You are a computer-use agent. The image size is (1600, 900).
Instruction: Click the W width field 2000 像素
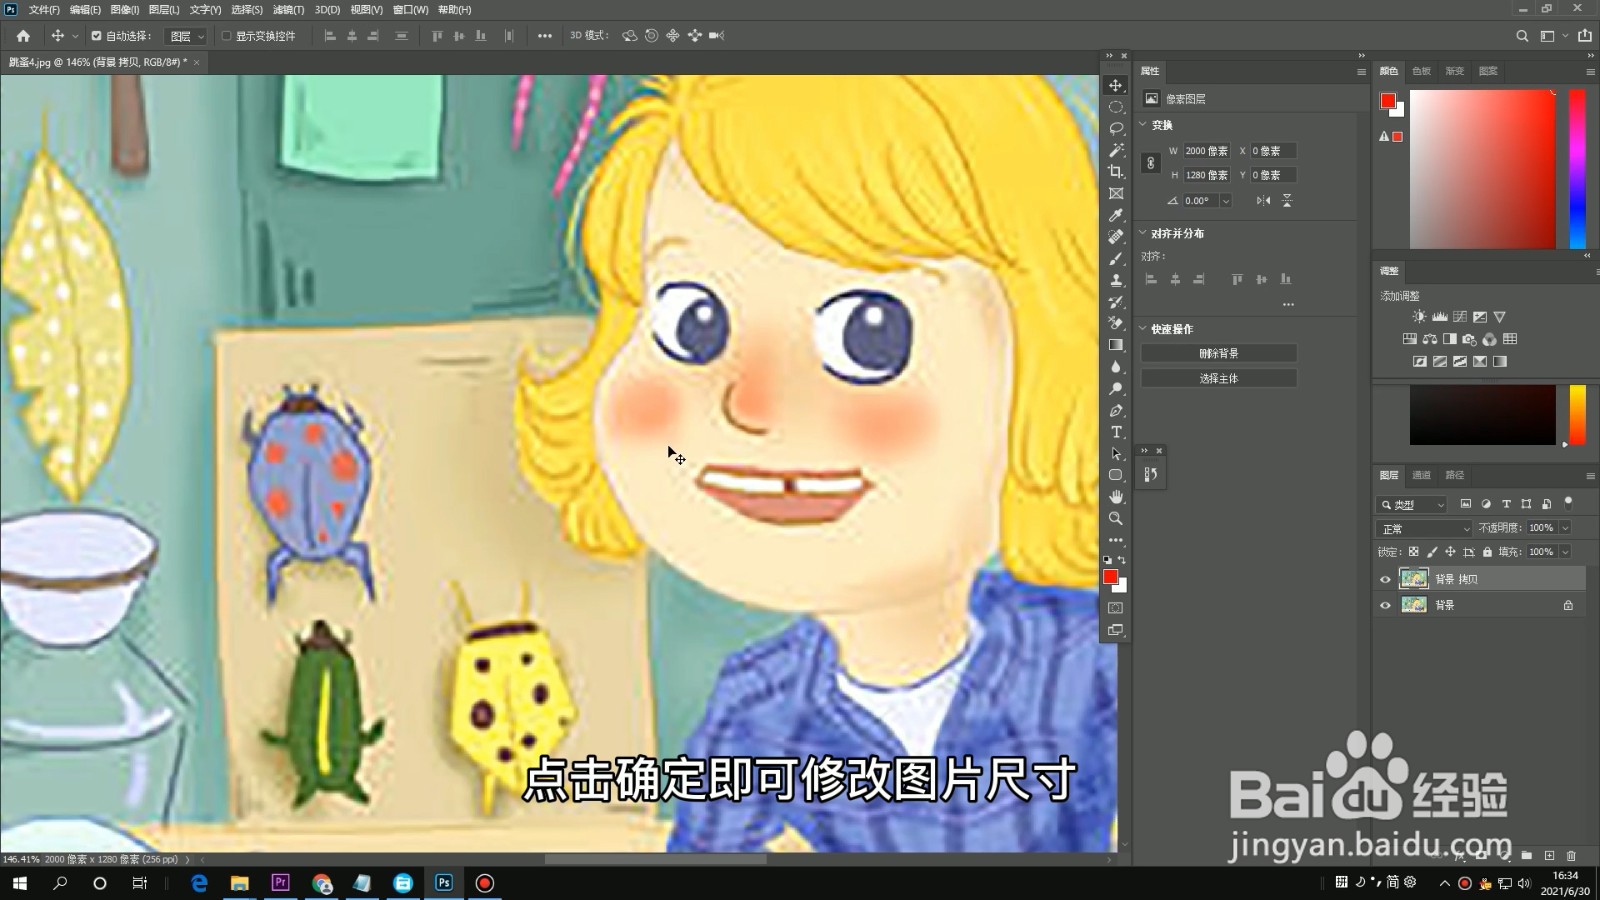pos(1207,151)
